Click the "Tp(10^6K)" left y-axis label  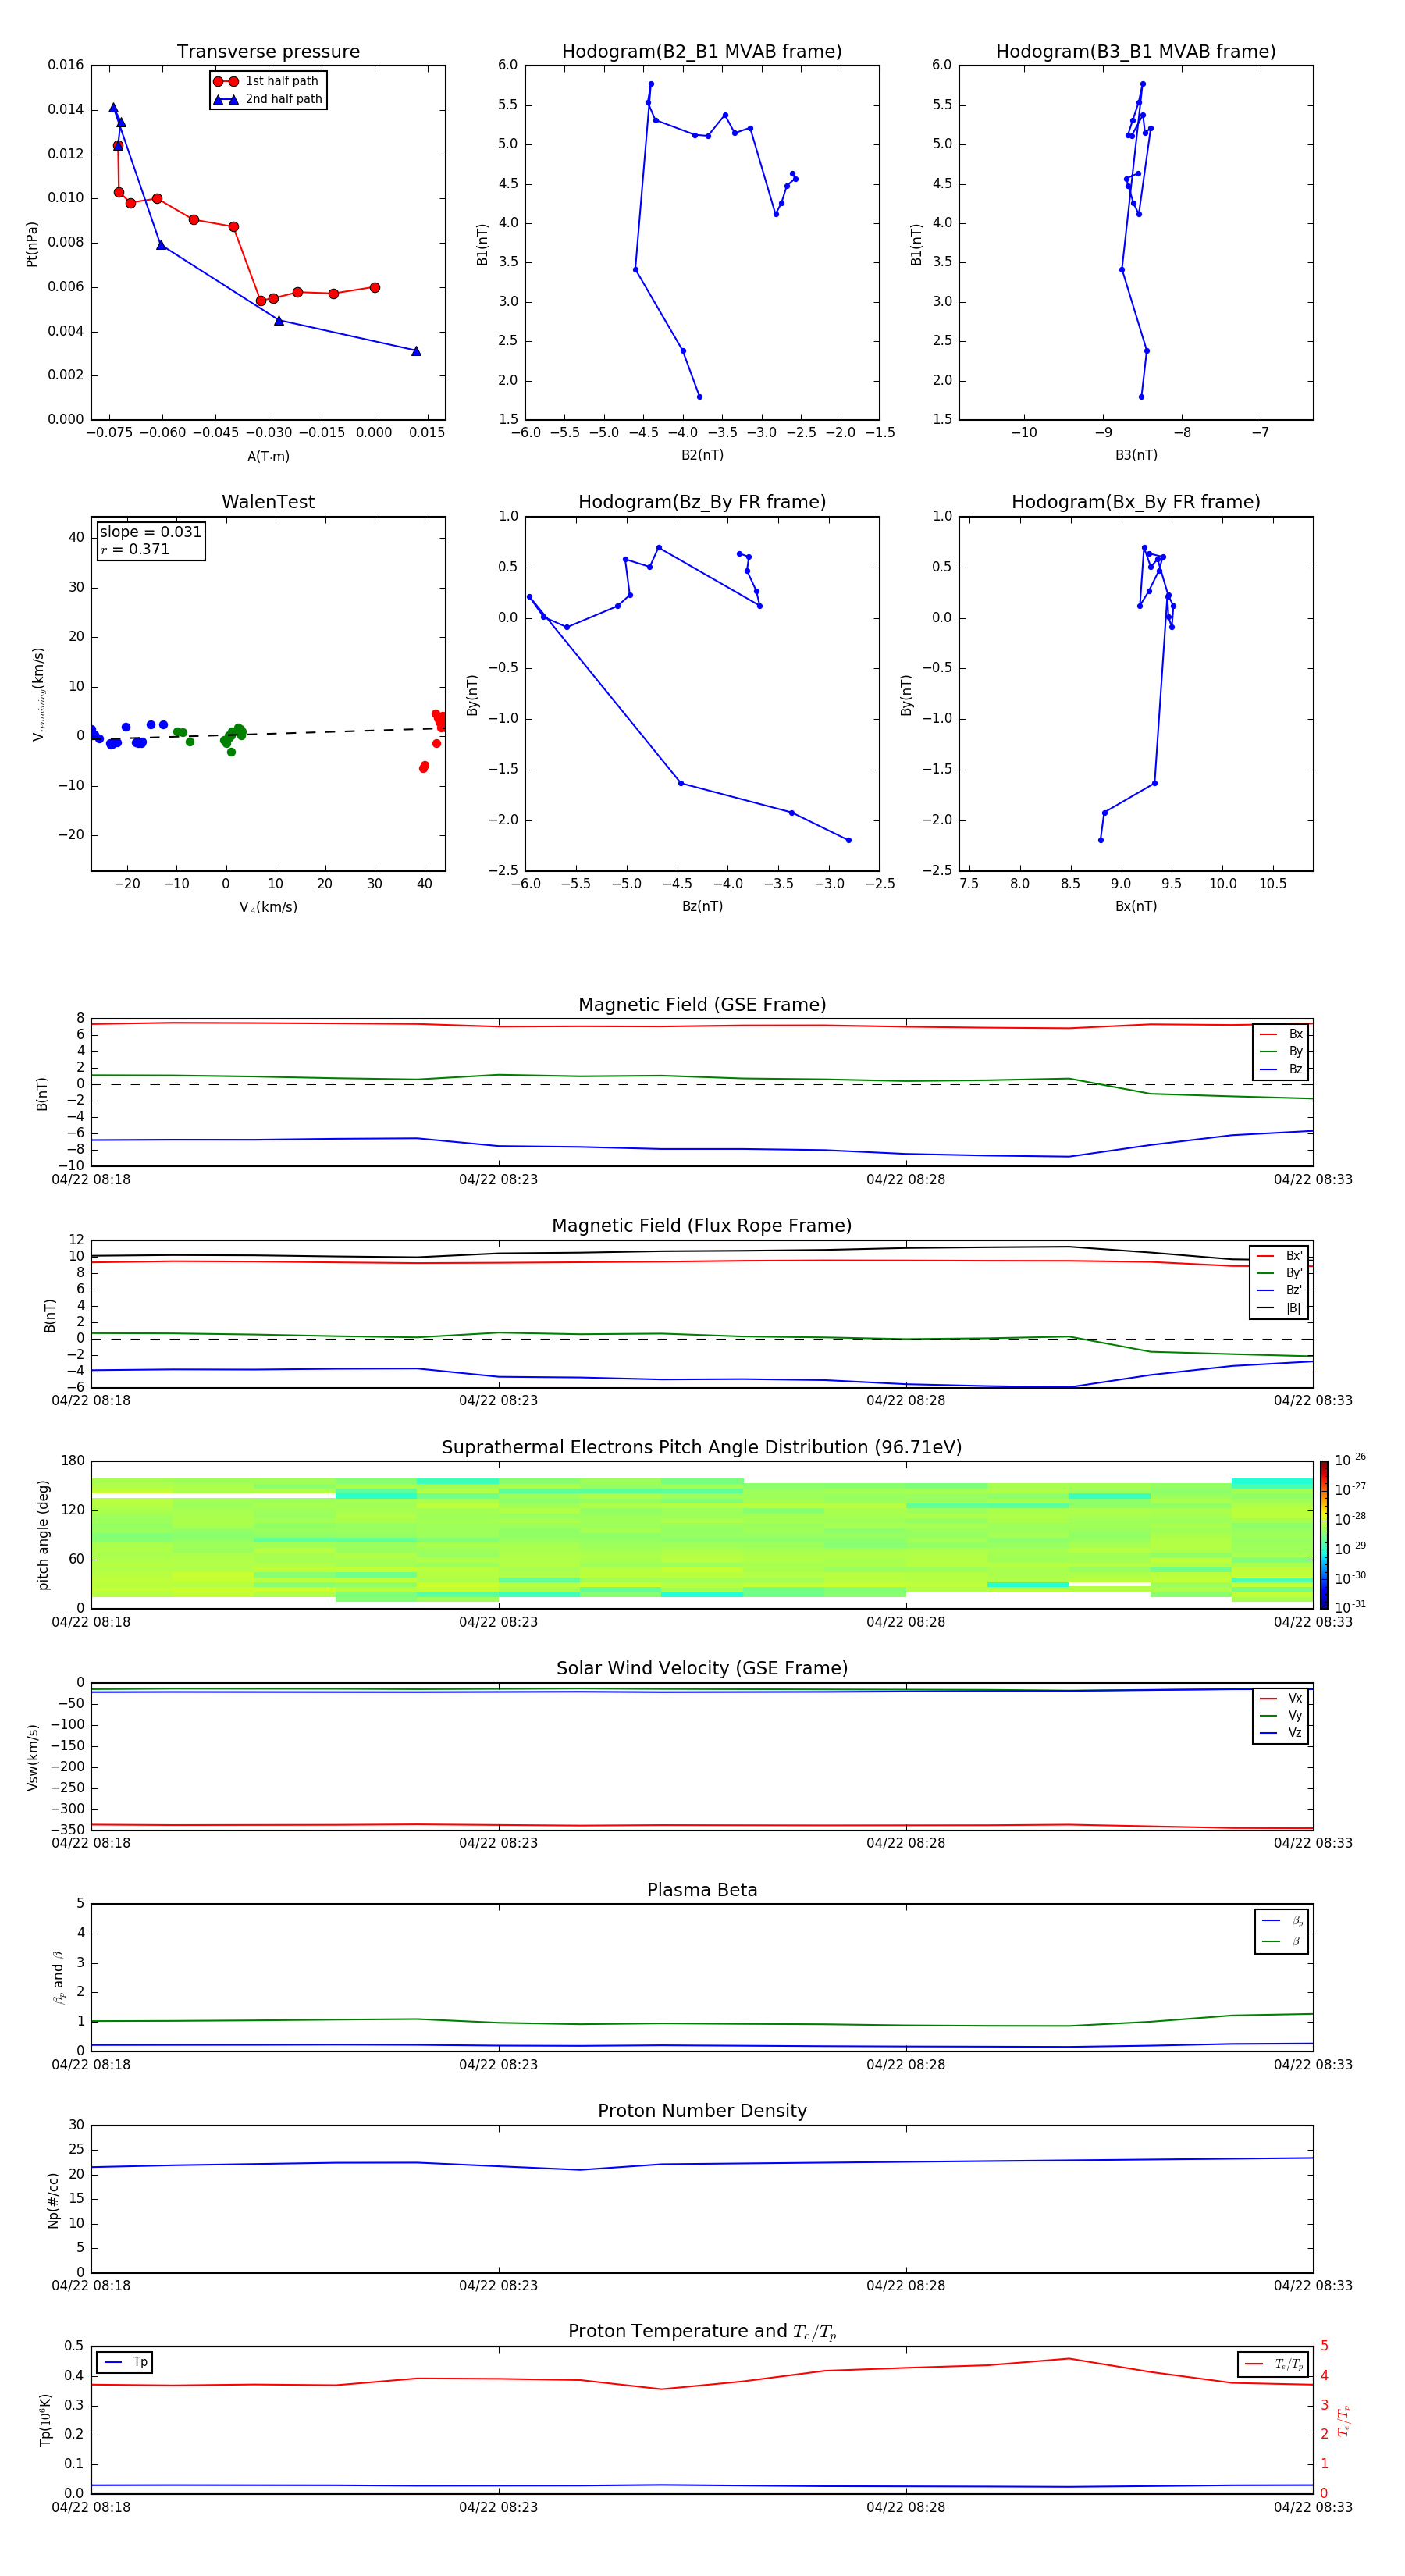coord(45,2420)
